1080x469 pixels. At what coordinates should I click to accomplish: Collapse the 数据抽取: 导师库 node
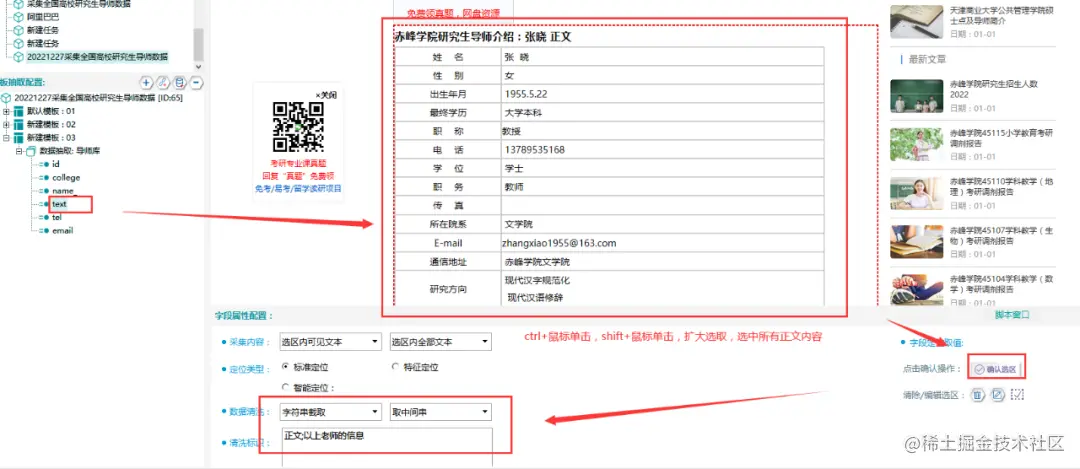pyautogui.click(x=19, y=151)
